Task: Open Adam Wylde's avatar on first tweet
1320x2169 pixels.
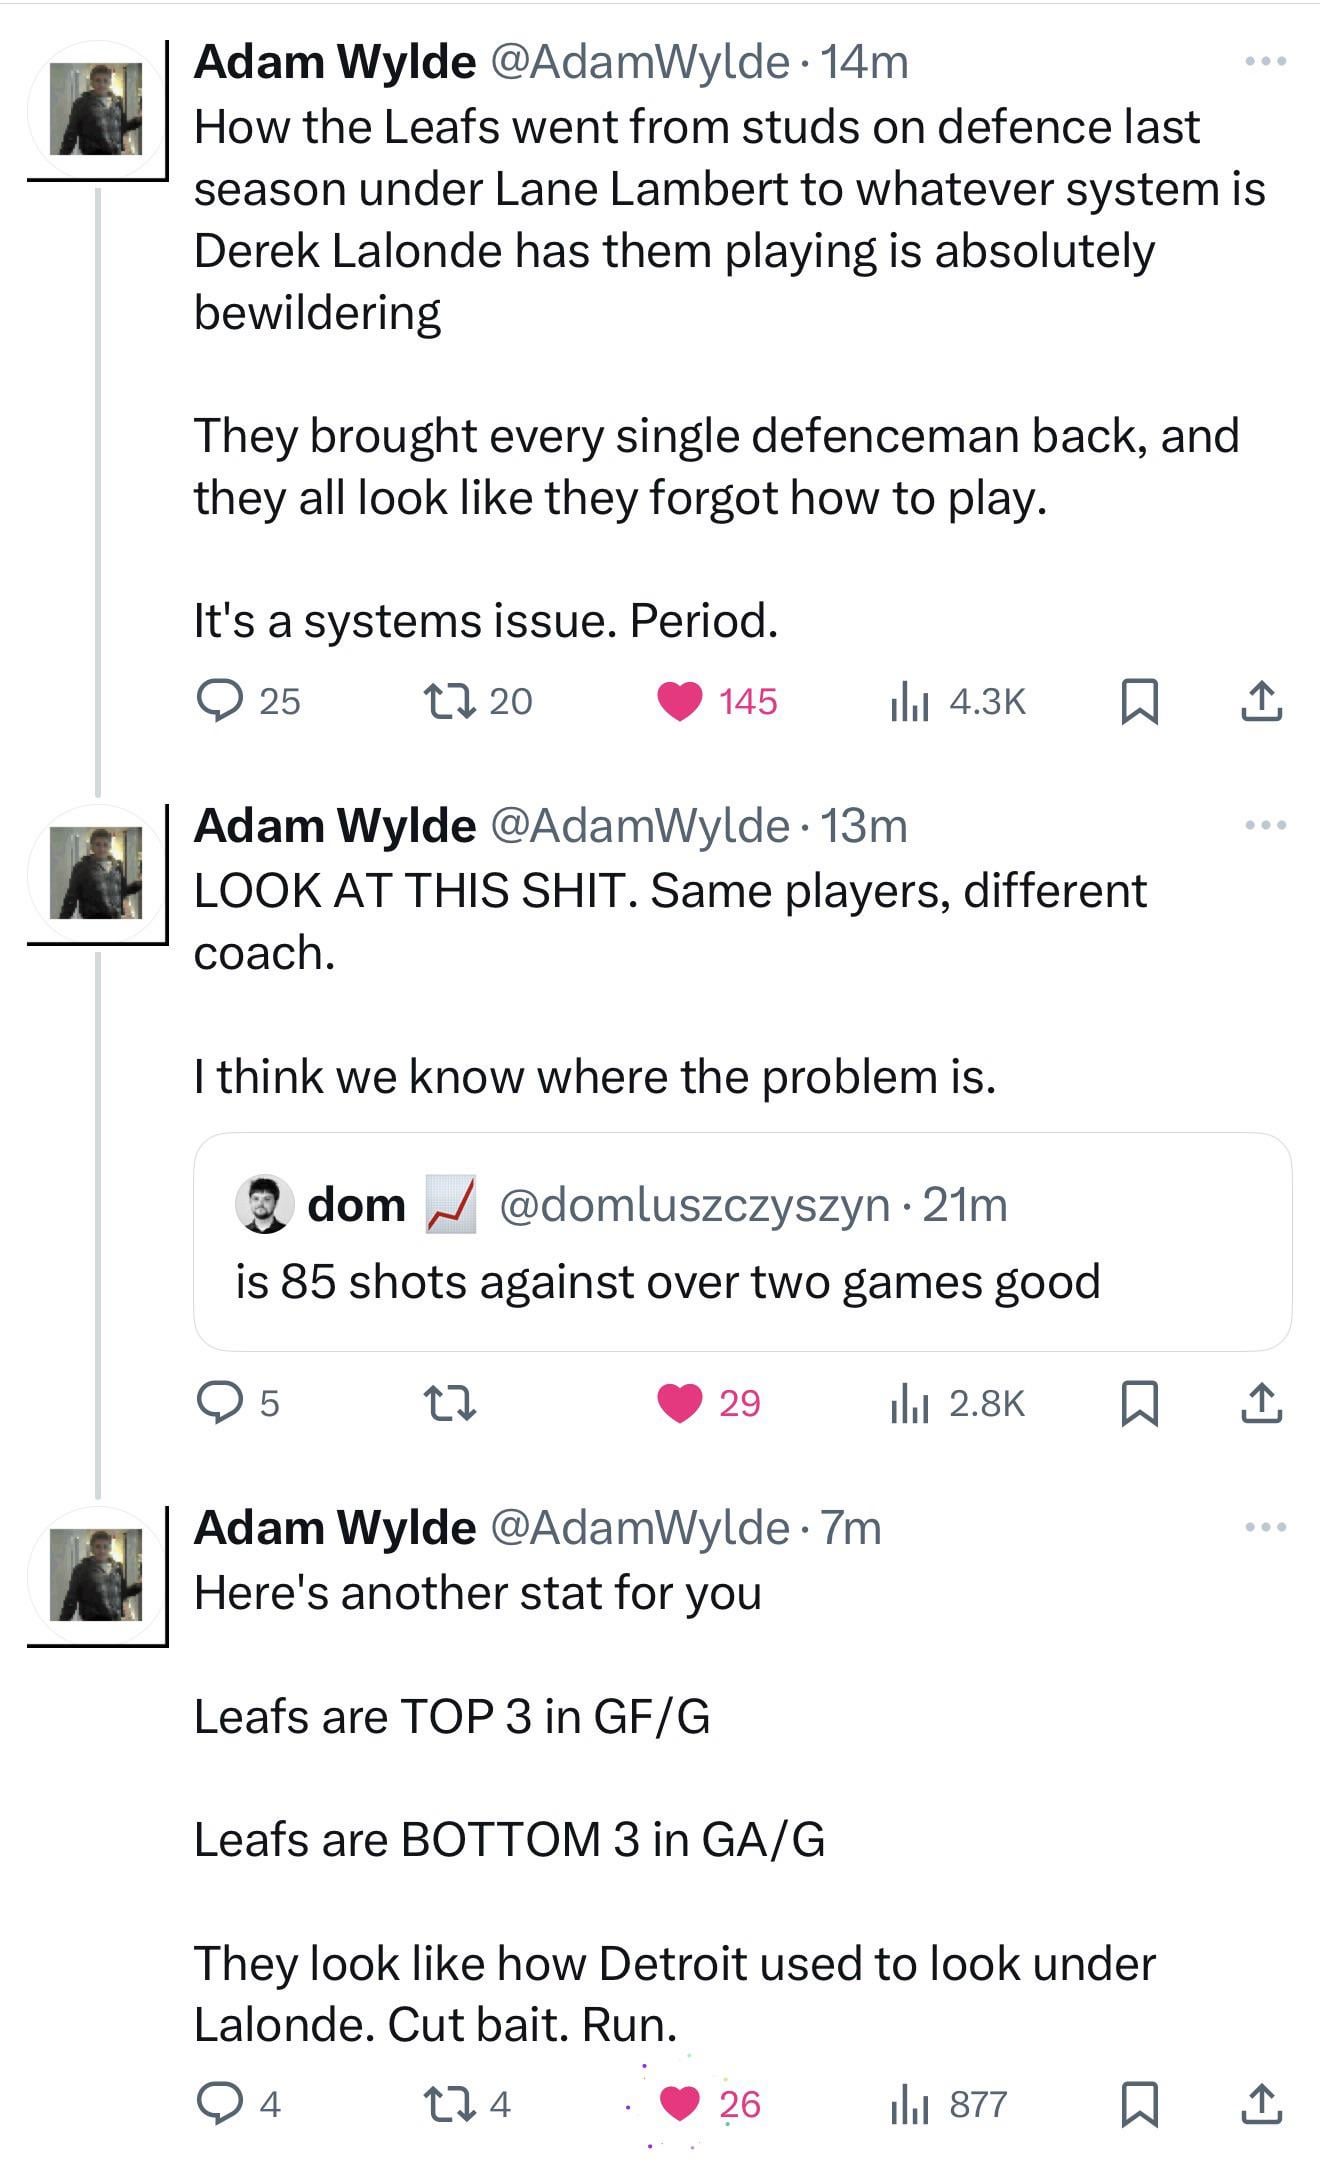Action: (x=96, y=110)
